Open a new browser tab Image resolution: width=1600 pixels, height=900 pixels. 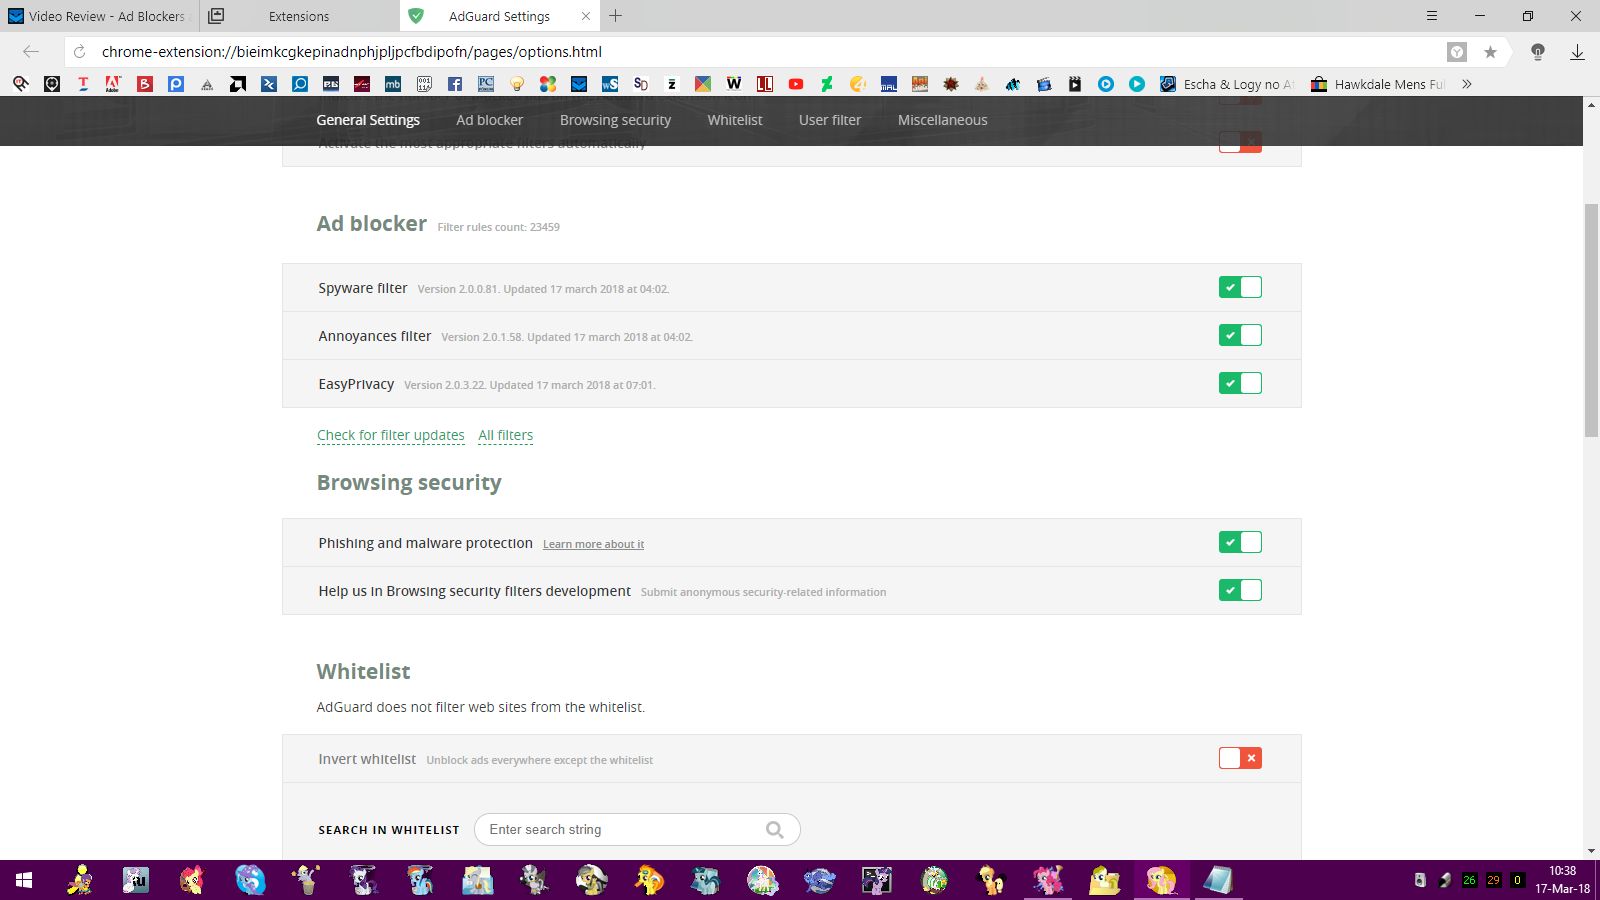[616, 16]
